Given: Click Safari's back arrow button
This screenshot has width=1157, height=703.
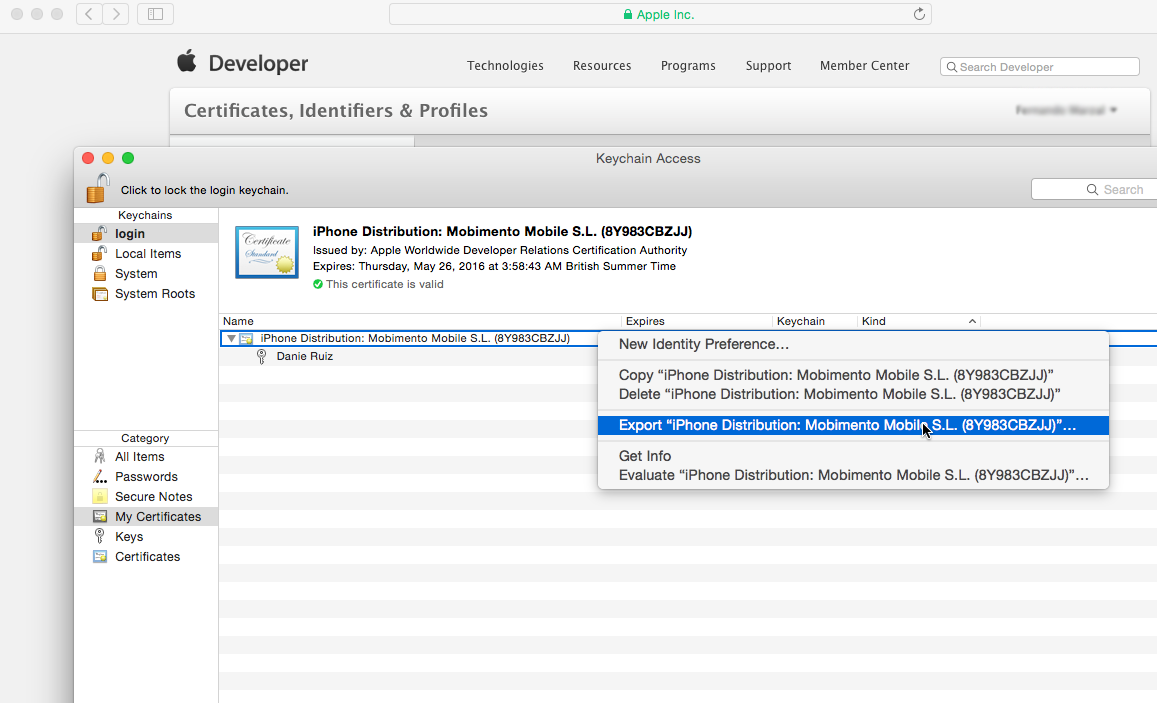Looking at the screenshot, I should pyautogui.click(x=89, y=14).
